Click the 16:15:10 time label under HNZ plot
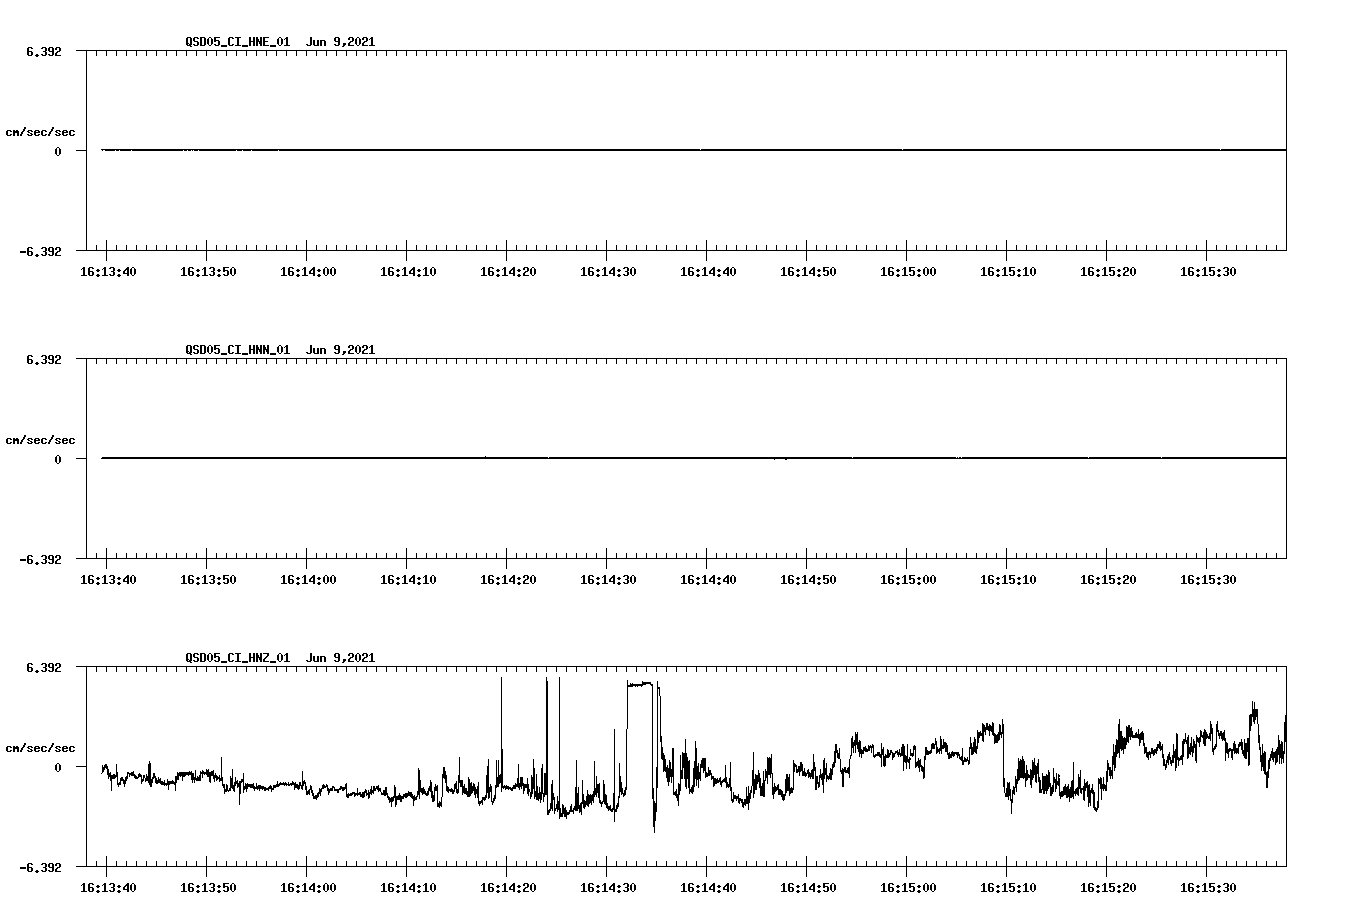 (x=1008, y=888)
